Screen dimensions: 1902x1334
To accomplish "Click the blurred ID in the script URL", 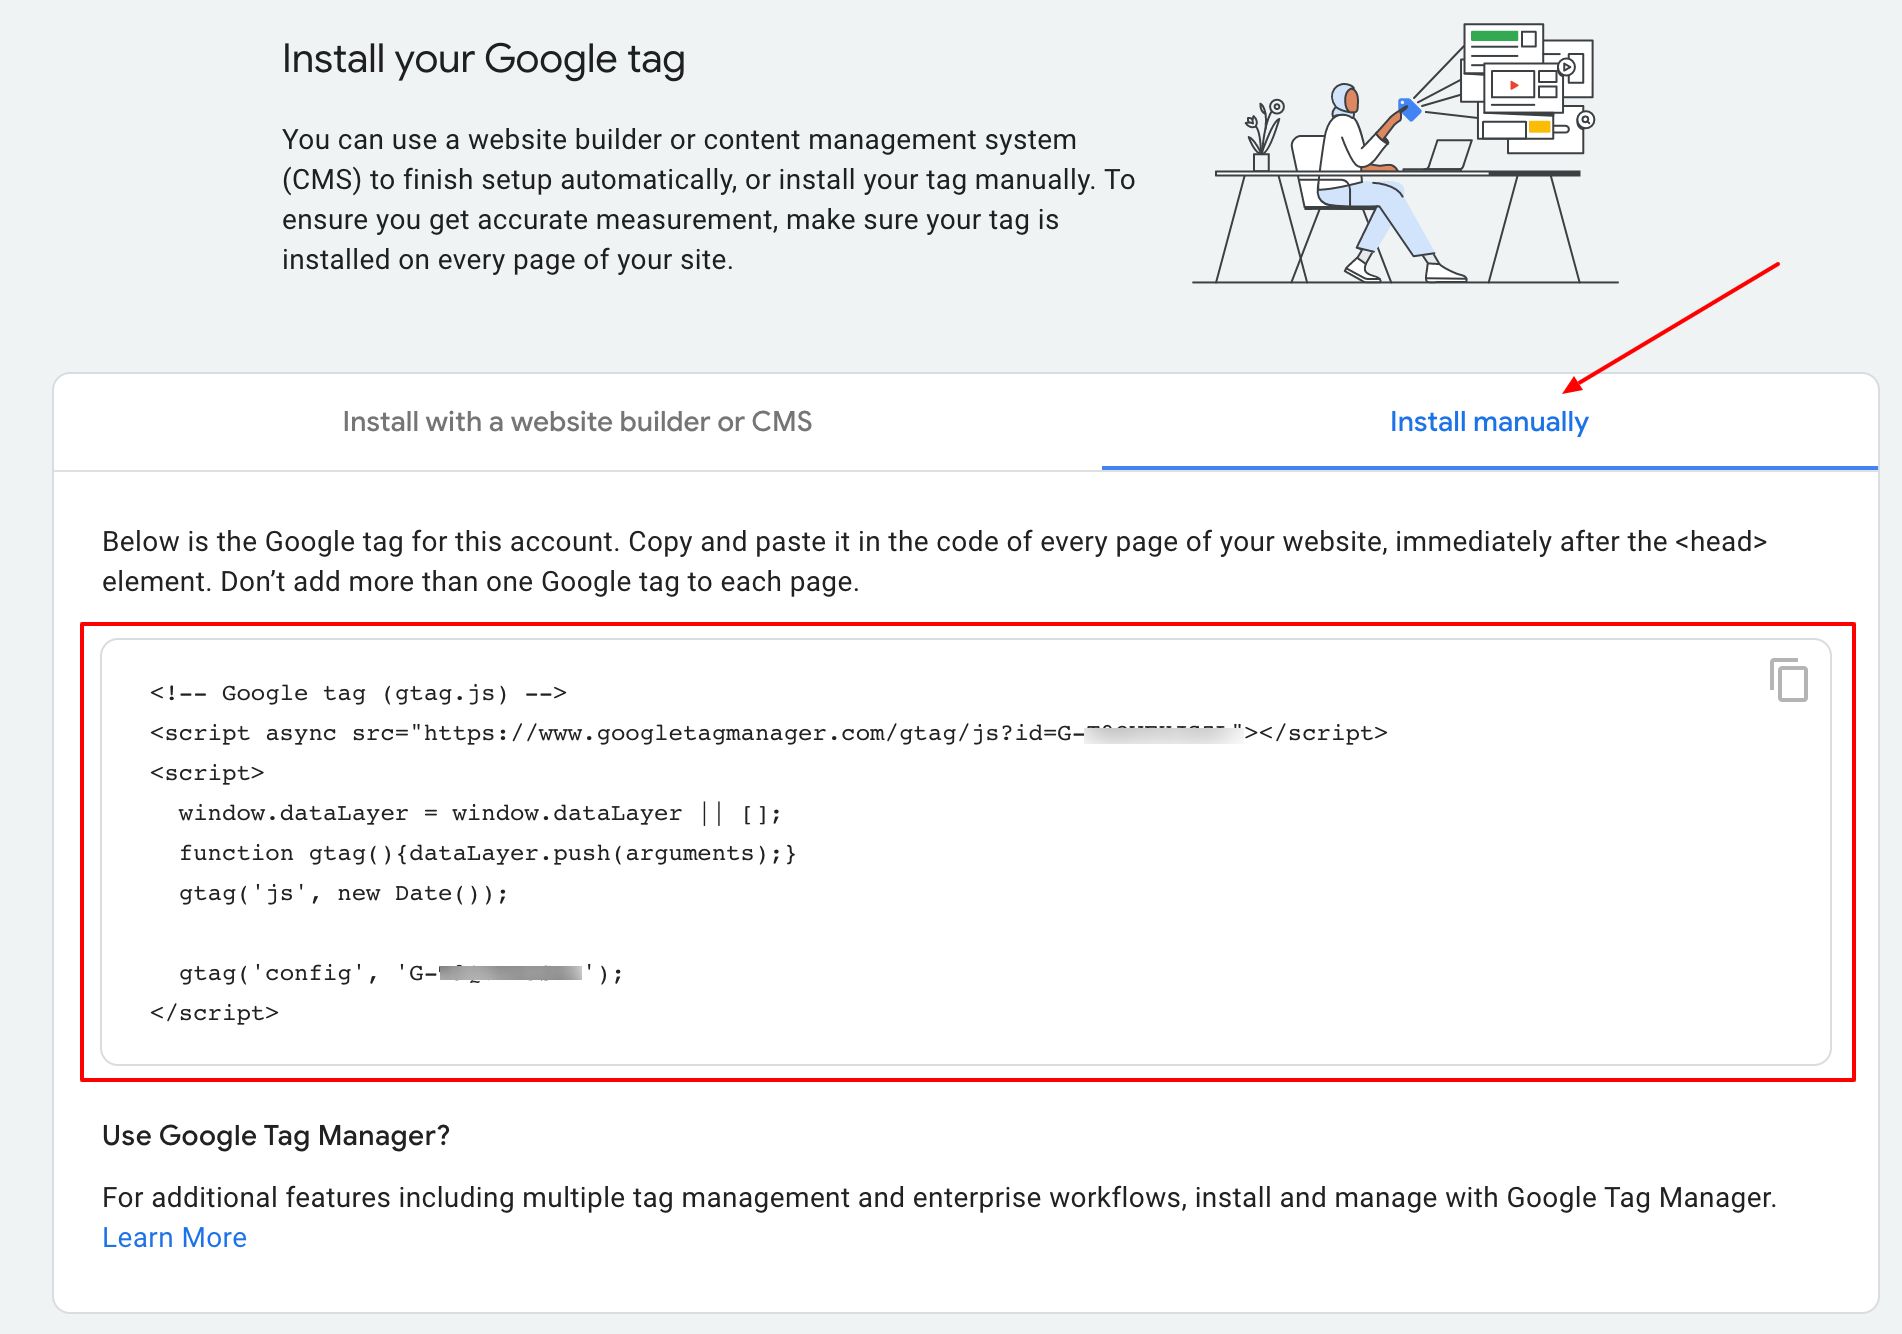I will pos(1162,733).
